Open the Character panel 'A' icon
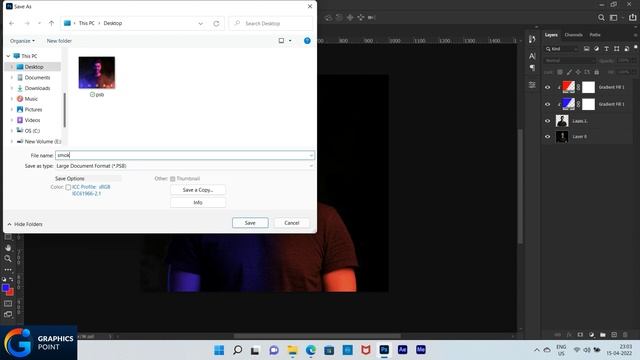 532,56
